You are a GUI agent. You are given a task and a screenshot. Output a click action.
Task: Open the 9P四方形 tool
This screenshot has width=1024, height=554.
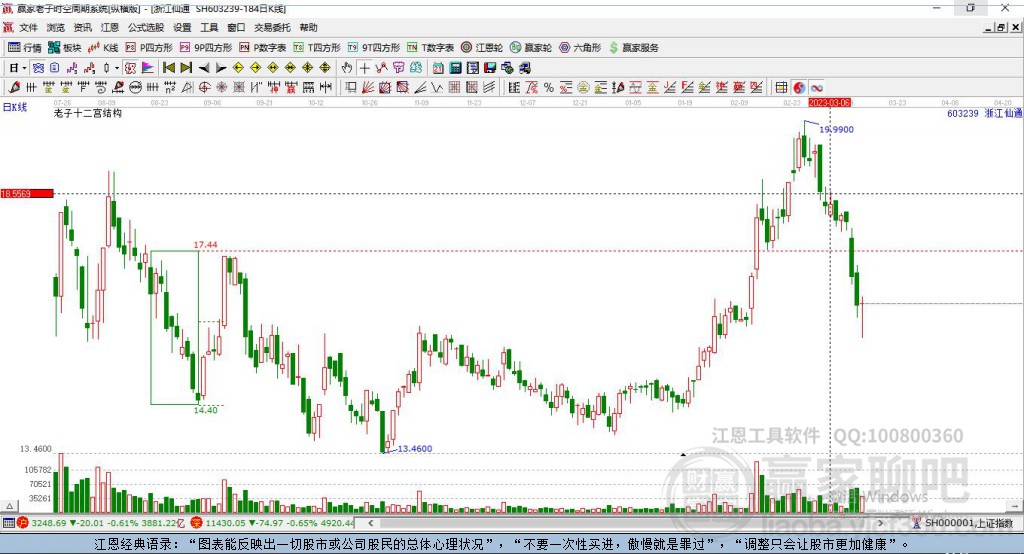[206, 48]
